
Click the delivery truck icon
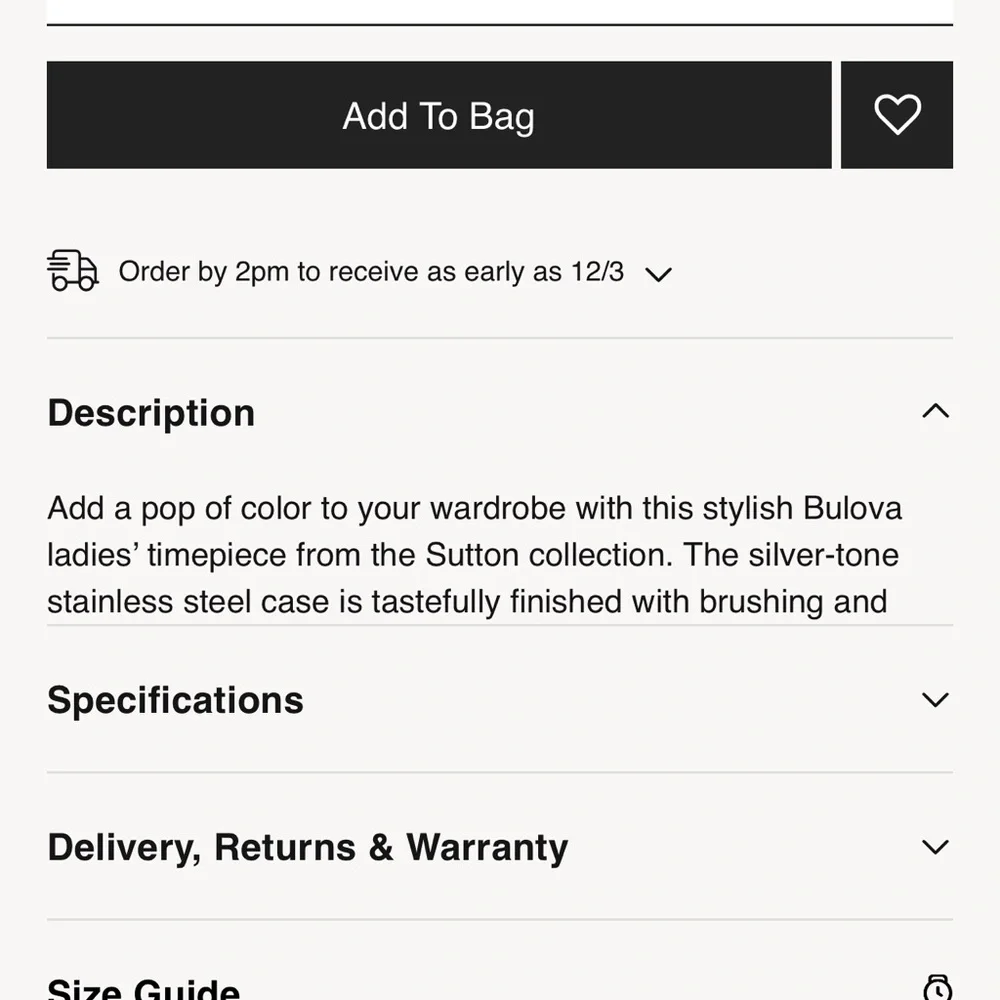pos(73,271)
